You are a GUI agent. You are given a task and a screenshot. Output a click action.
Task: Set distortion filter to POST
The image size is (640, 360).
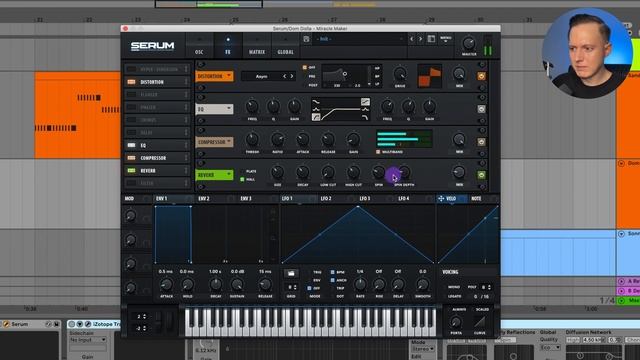(313, 85)
